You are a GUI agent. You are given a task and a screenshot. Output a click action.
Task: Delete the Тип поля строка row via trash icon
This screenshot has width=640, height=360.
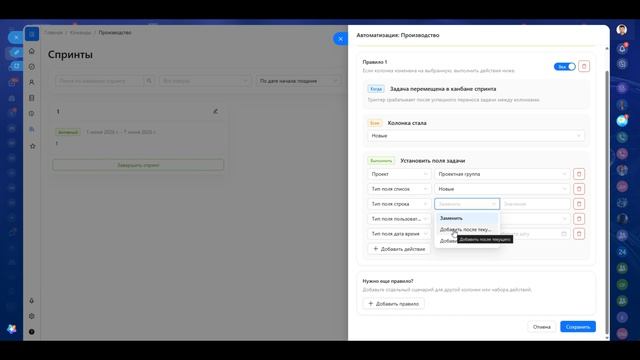(579, 204)
